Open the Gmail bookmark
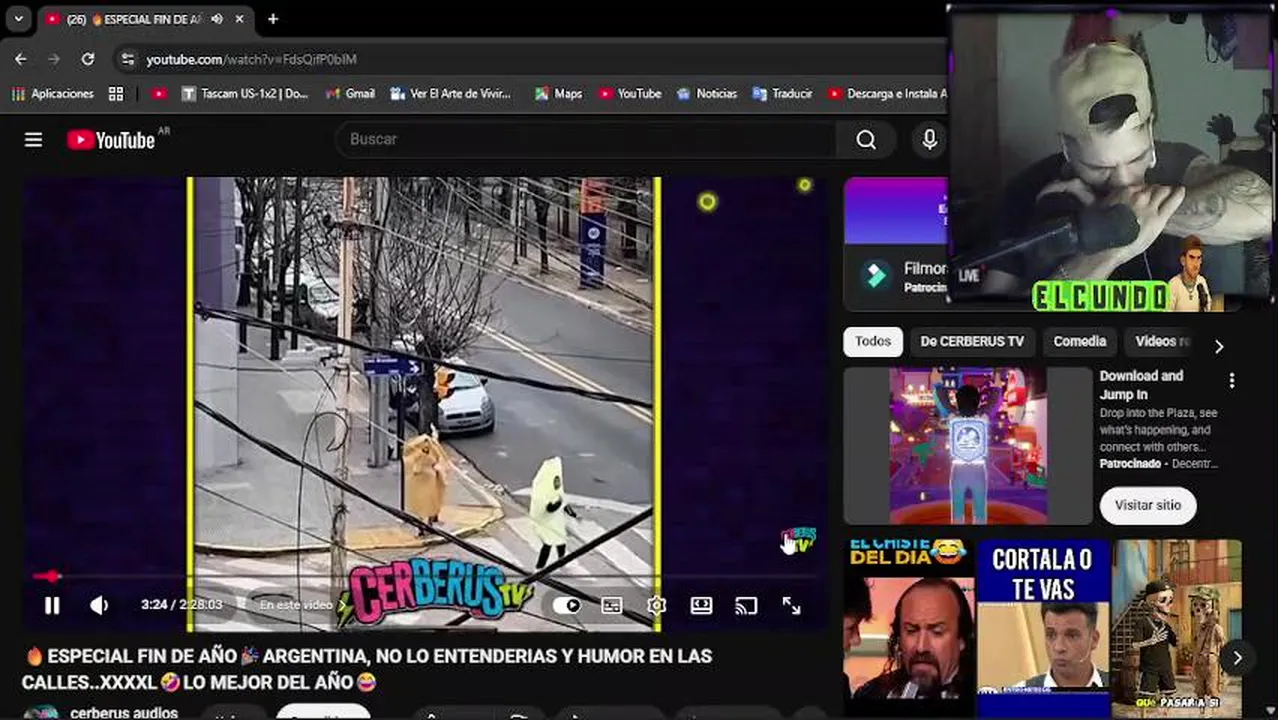 click(x=350, y=94)
